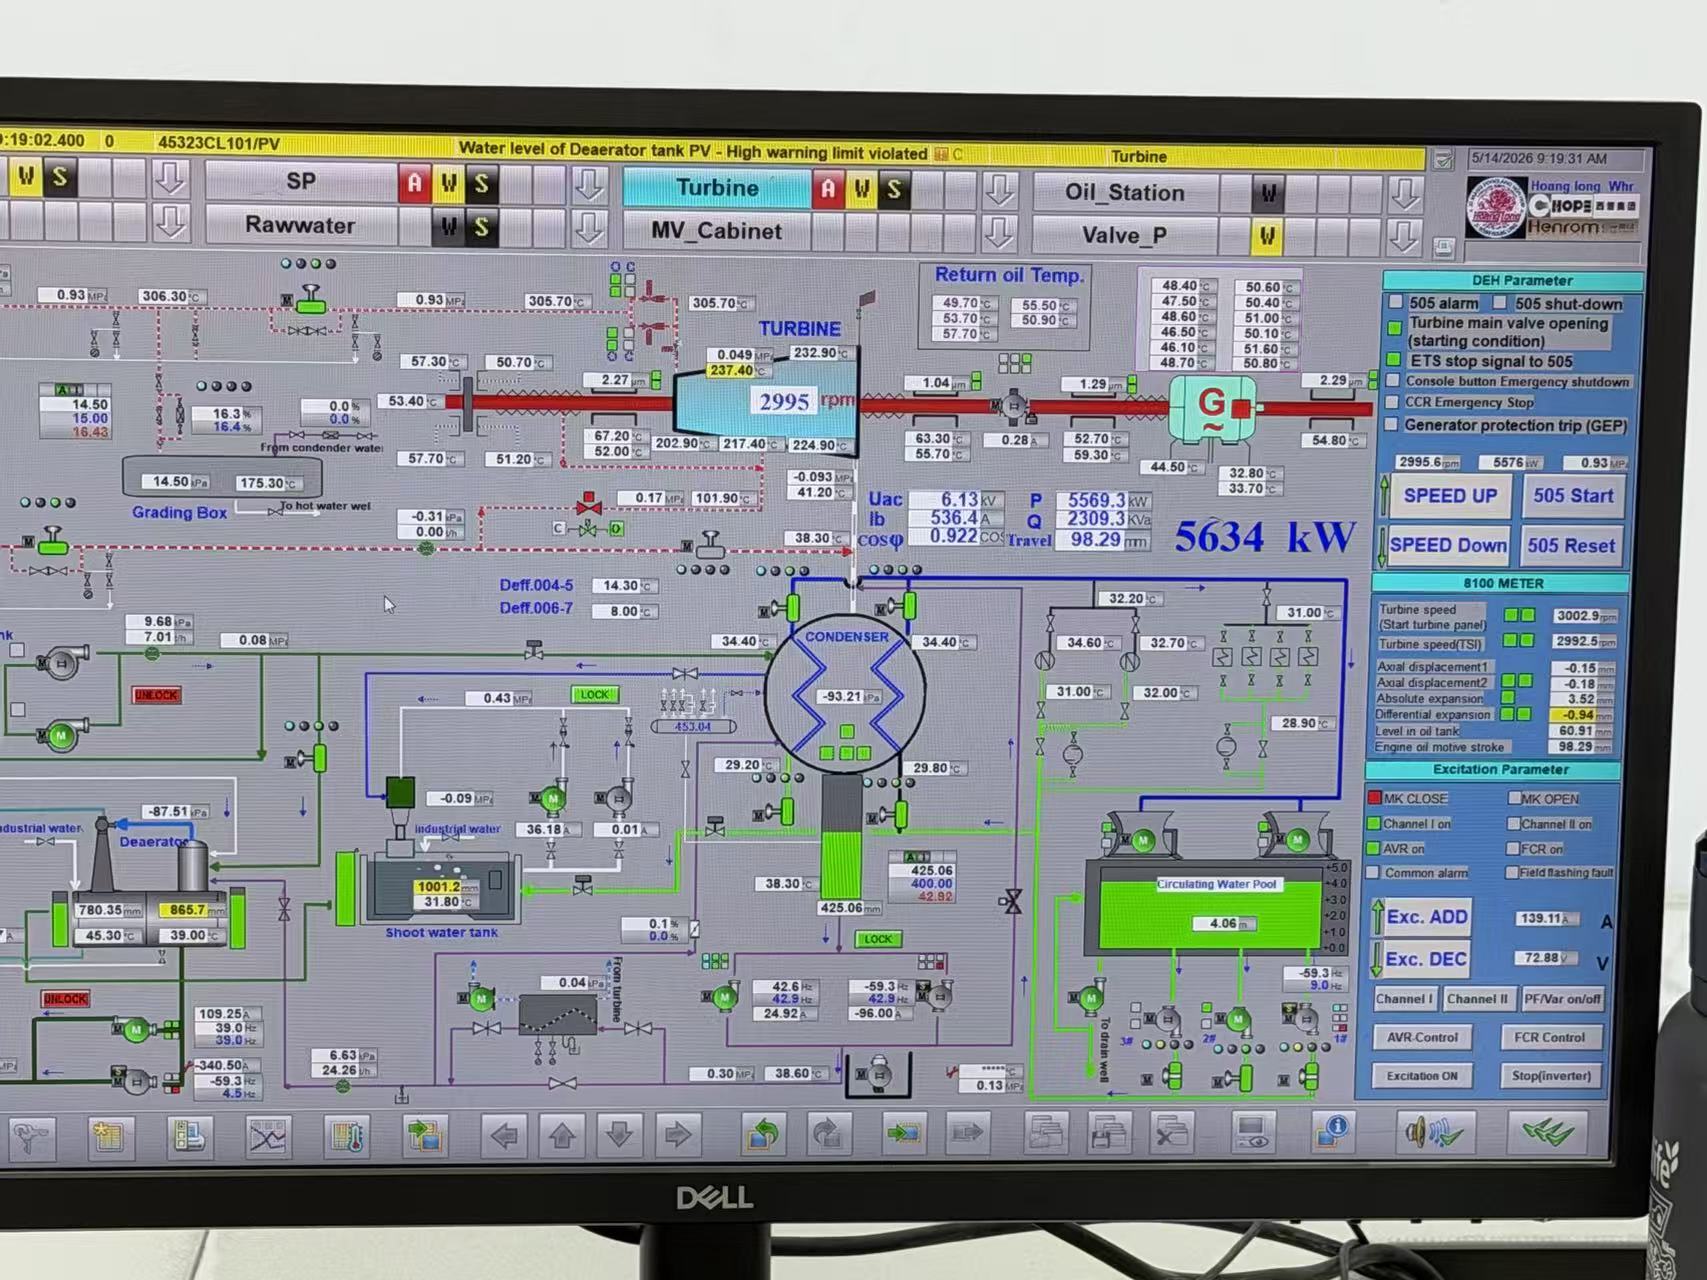This screenshot has width=1707, height=1280.
Task: Click the down arrow navigation icon
Action: [620, 1135]
